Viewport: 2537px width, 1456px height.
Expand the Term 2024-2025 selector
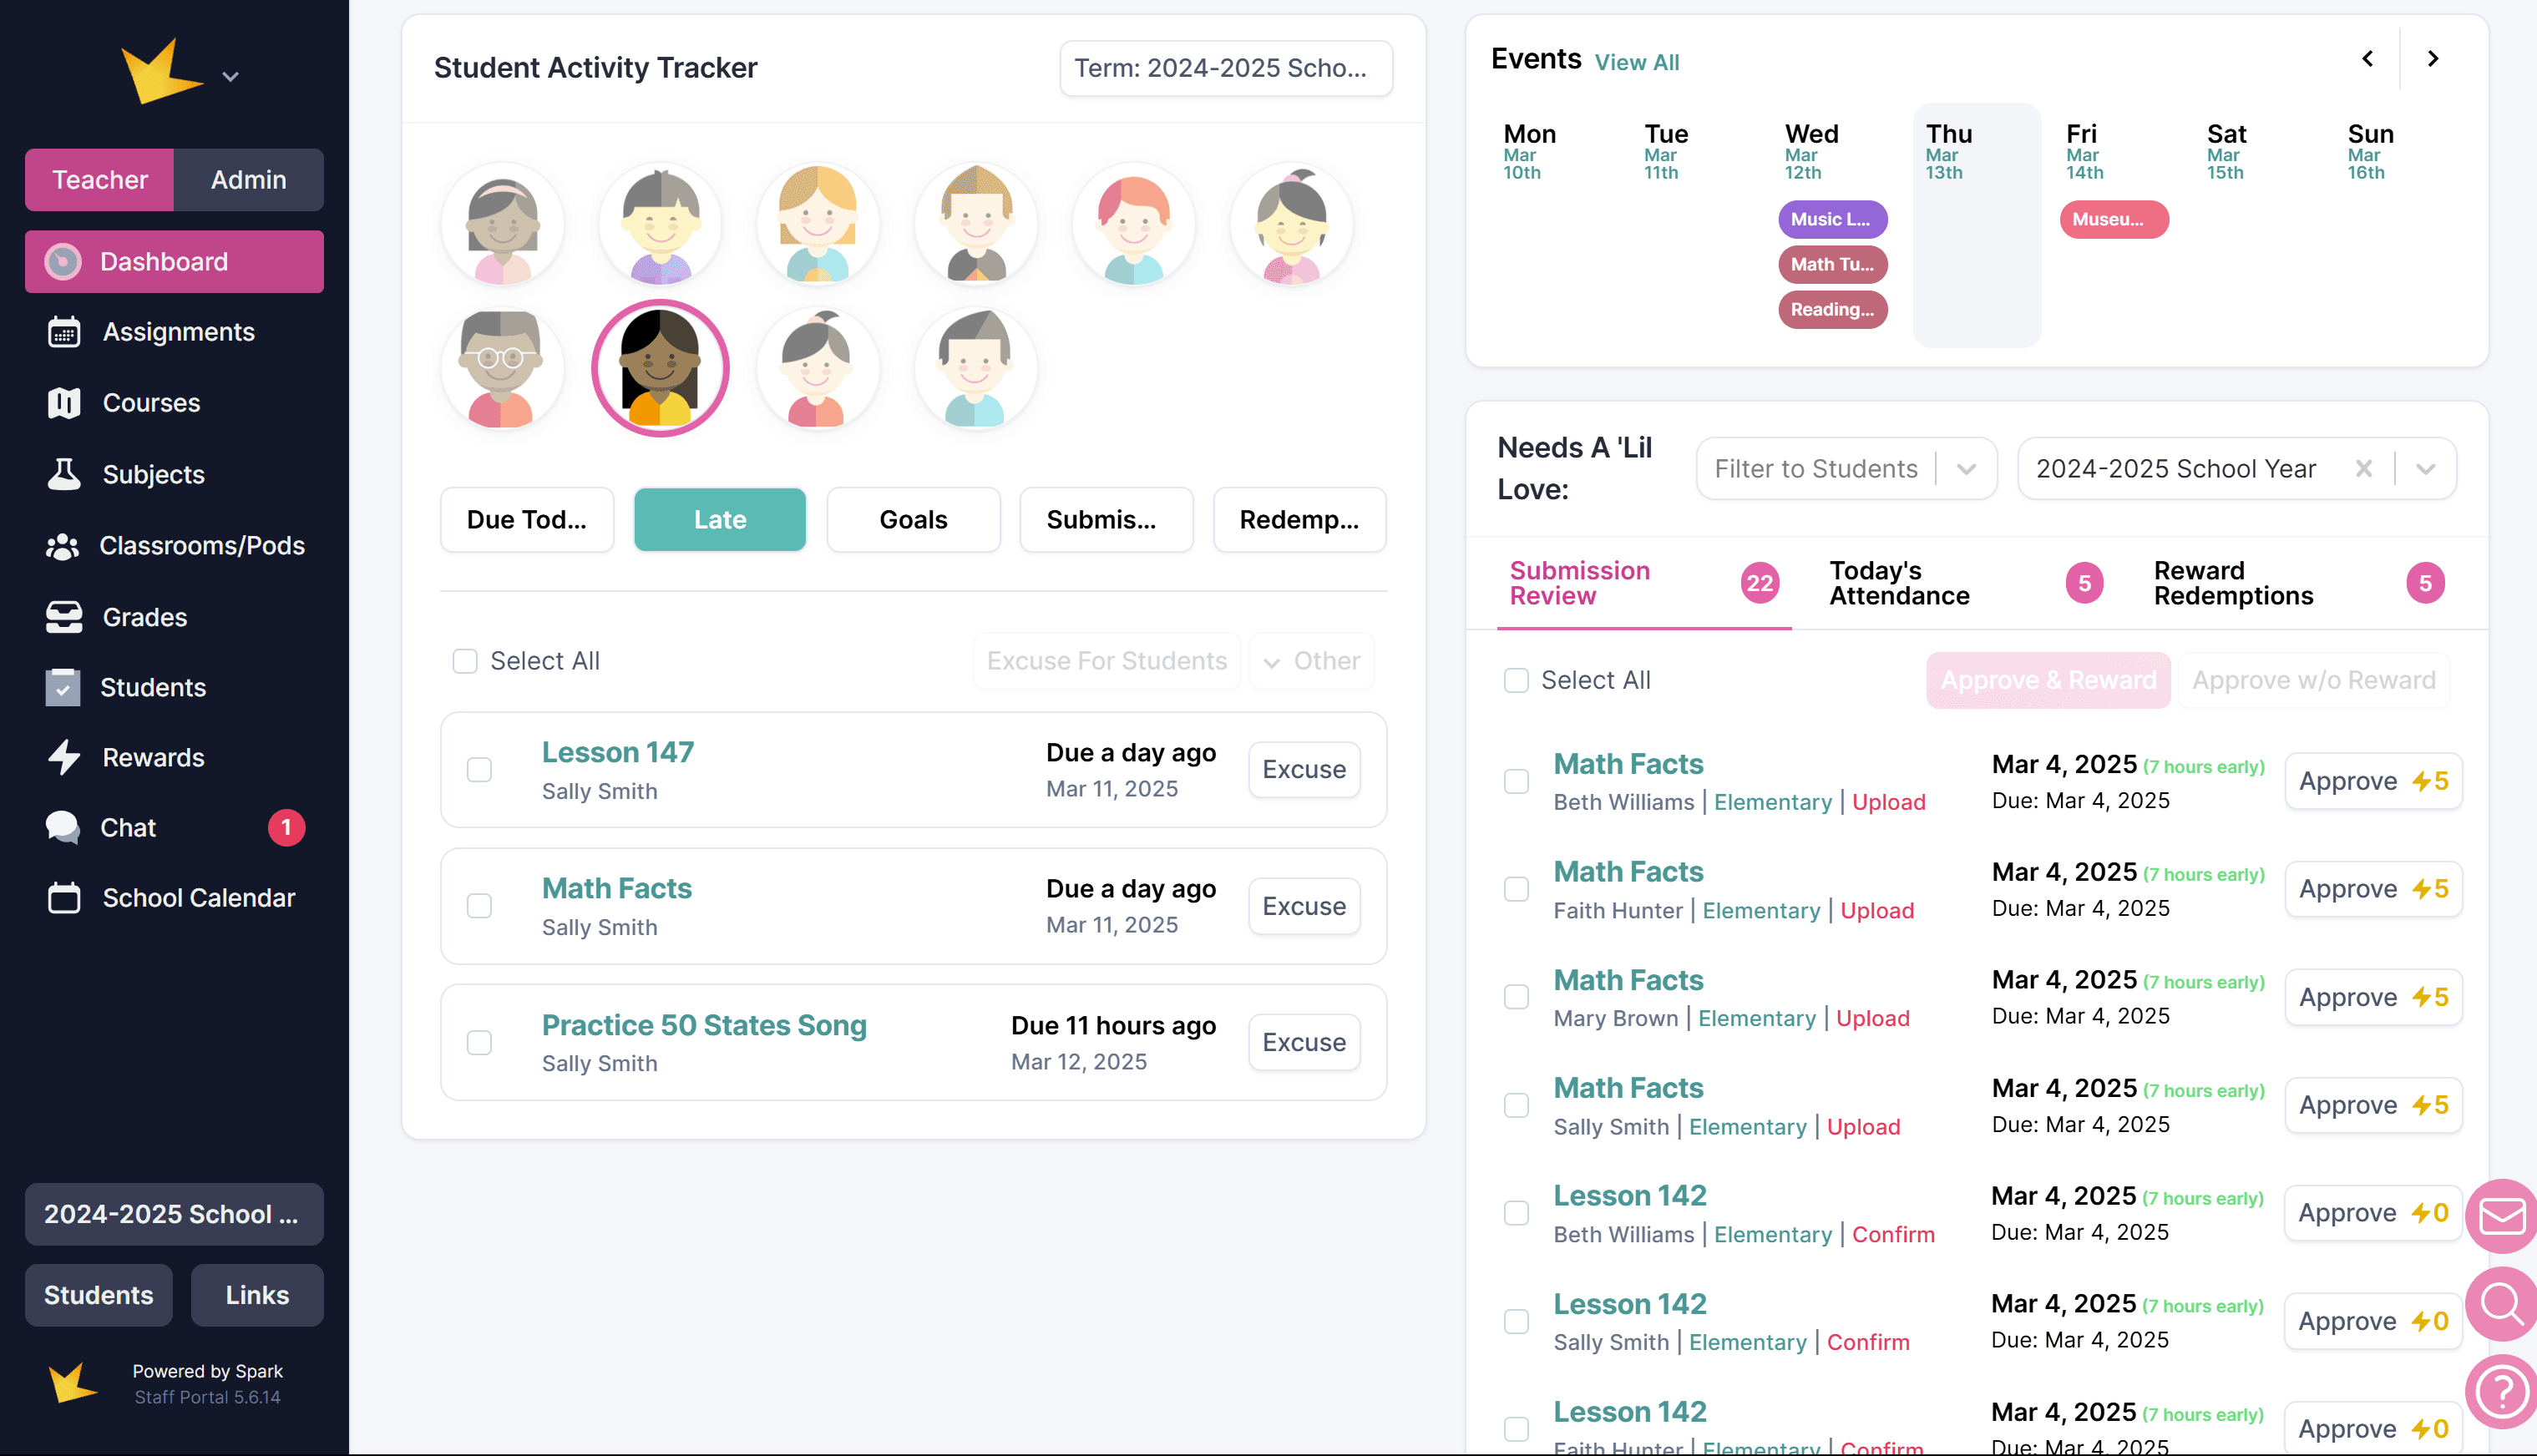click(x=1225, y=68)
